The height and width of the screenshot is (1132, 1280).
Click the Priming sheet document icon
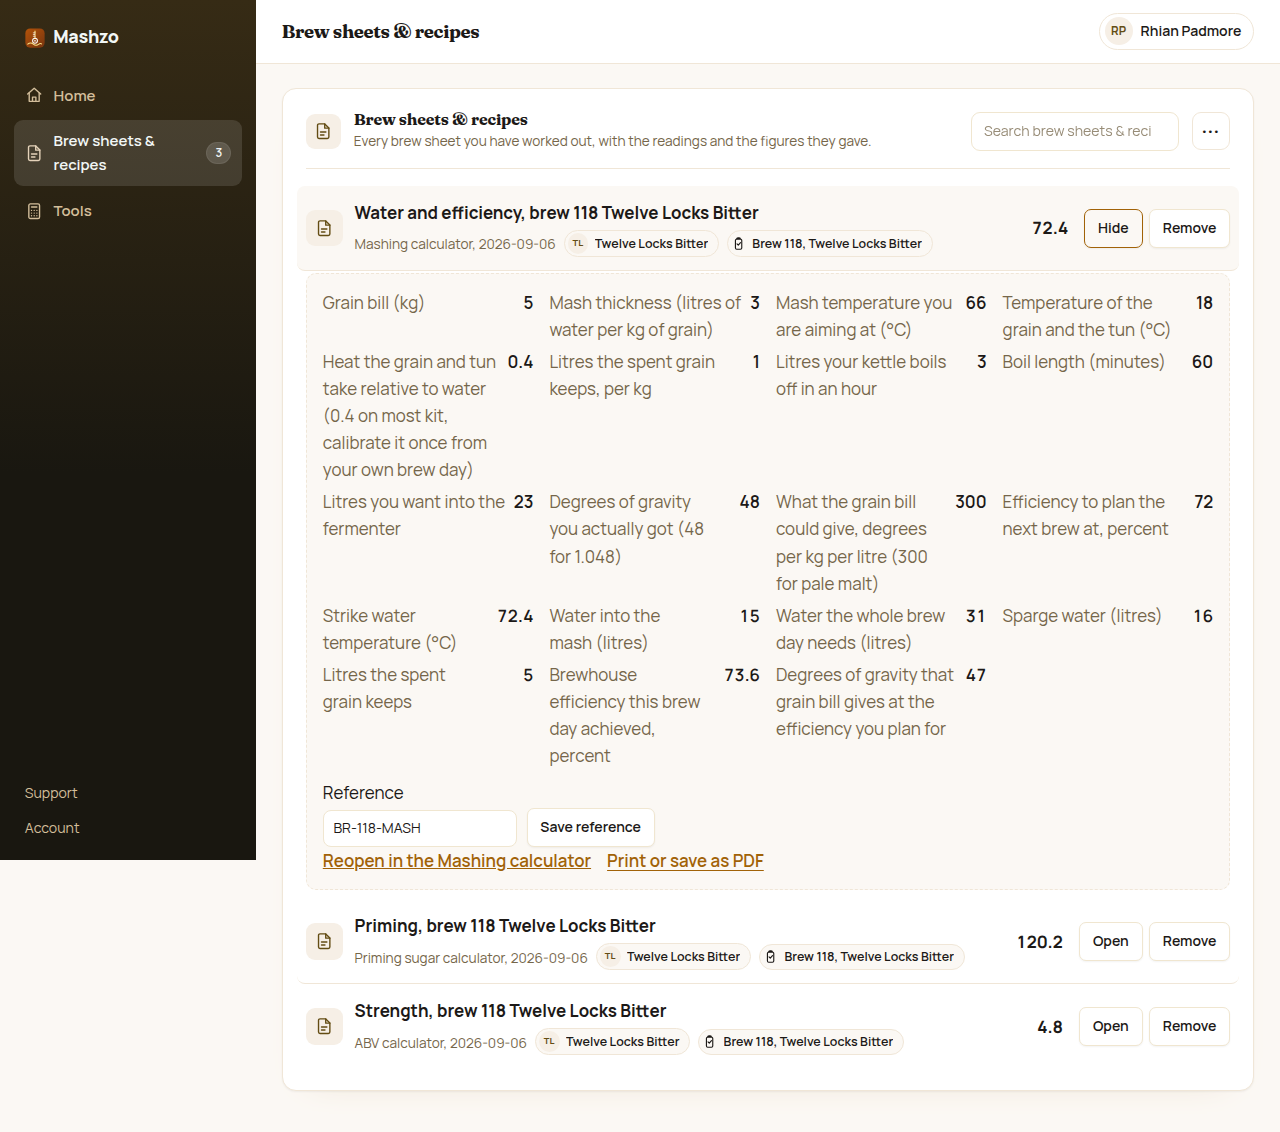324,941
